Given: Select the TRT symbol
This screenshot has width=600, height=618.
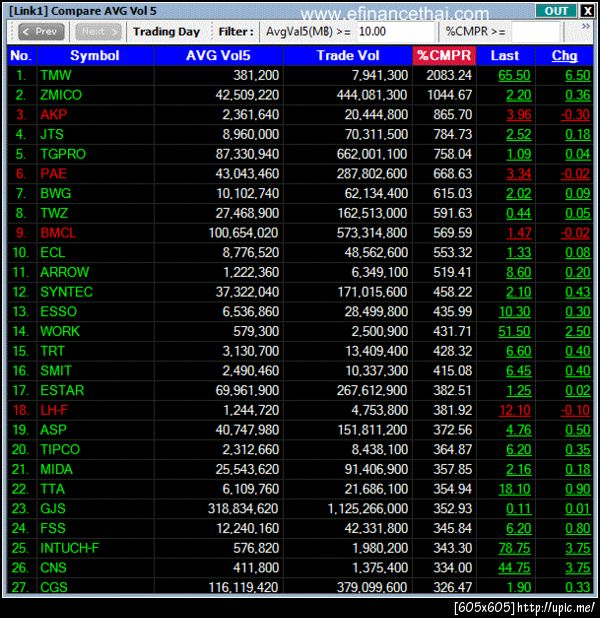Looking at the screenshot, I should [x=52, y=351].
